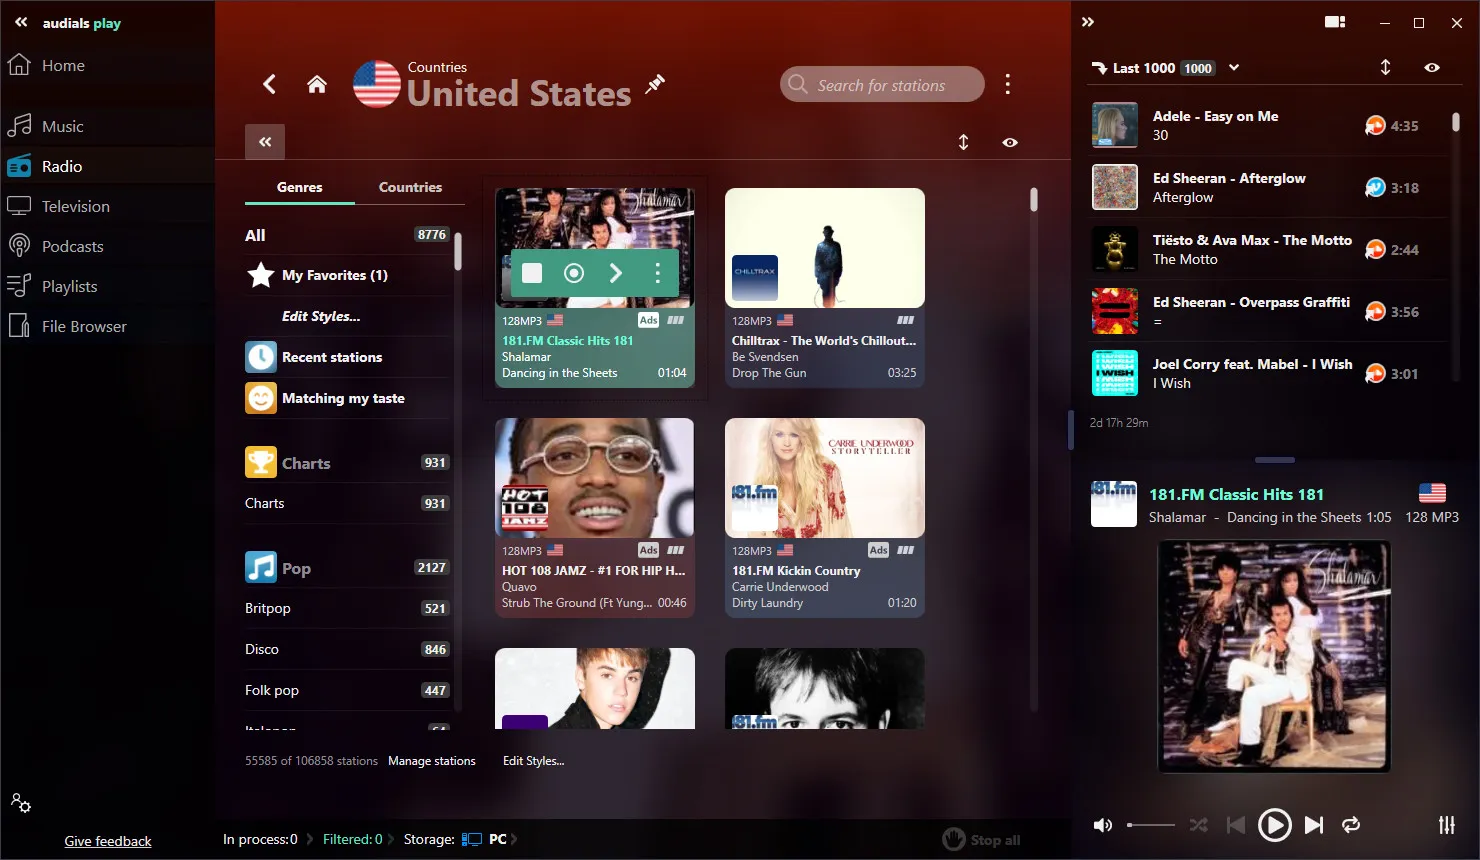This screenshot has width=1480, height=860.
Task: Click the sort arrows above station grid
Action: pyautogui.click(x=964, y=142)
